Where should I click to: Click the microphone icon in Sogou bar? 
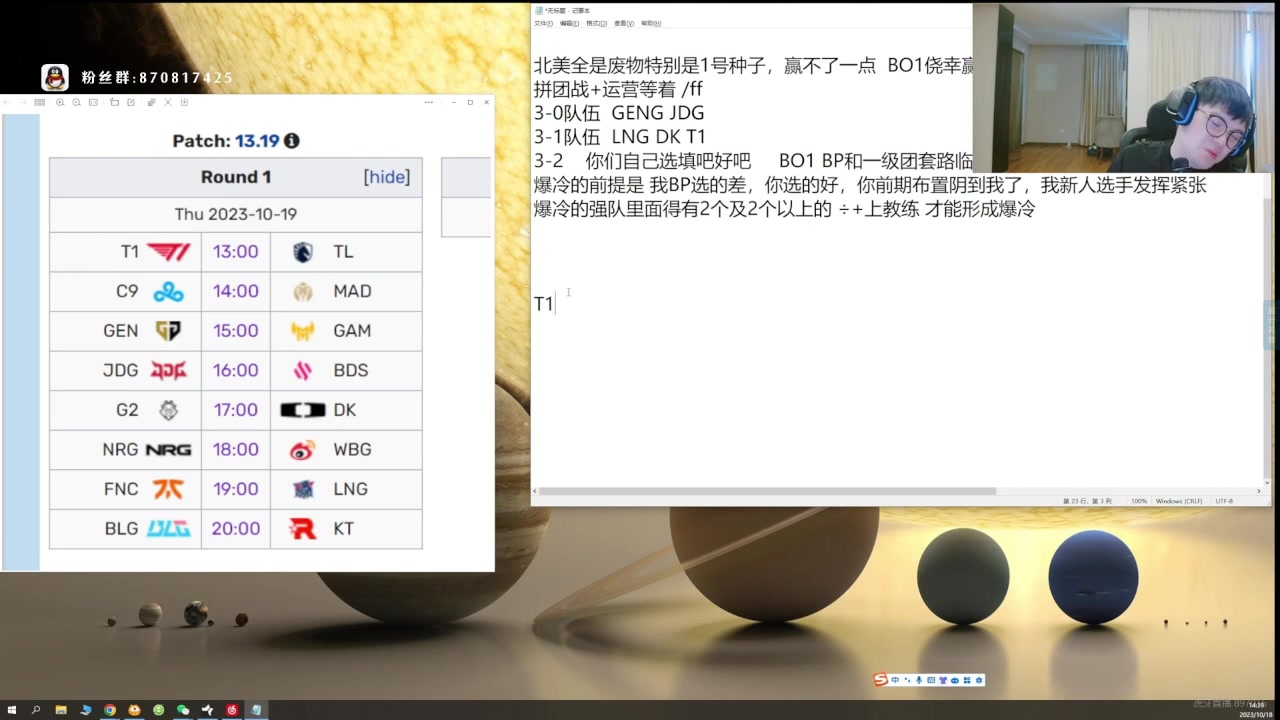point(919,680)
